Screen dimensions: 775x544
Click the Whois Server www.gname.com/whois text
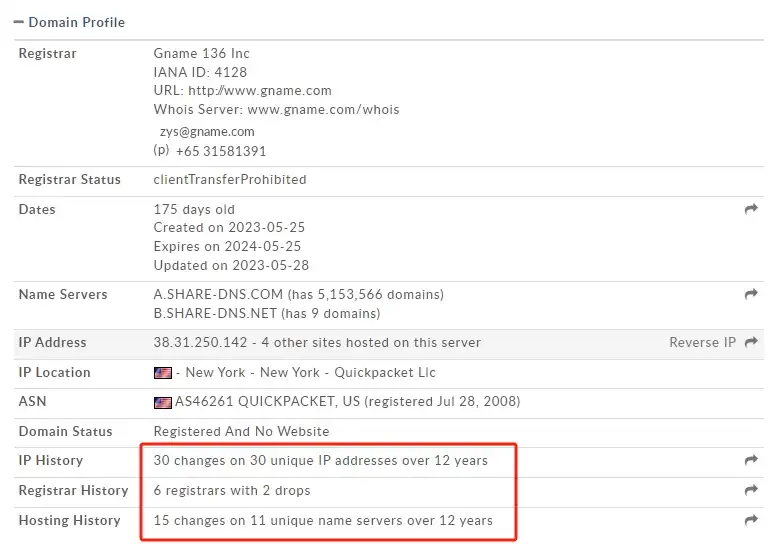click(276, 109)
